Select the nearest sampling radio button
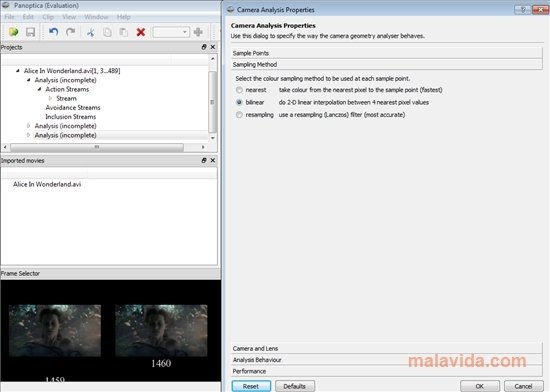 (239, 90)
